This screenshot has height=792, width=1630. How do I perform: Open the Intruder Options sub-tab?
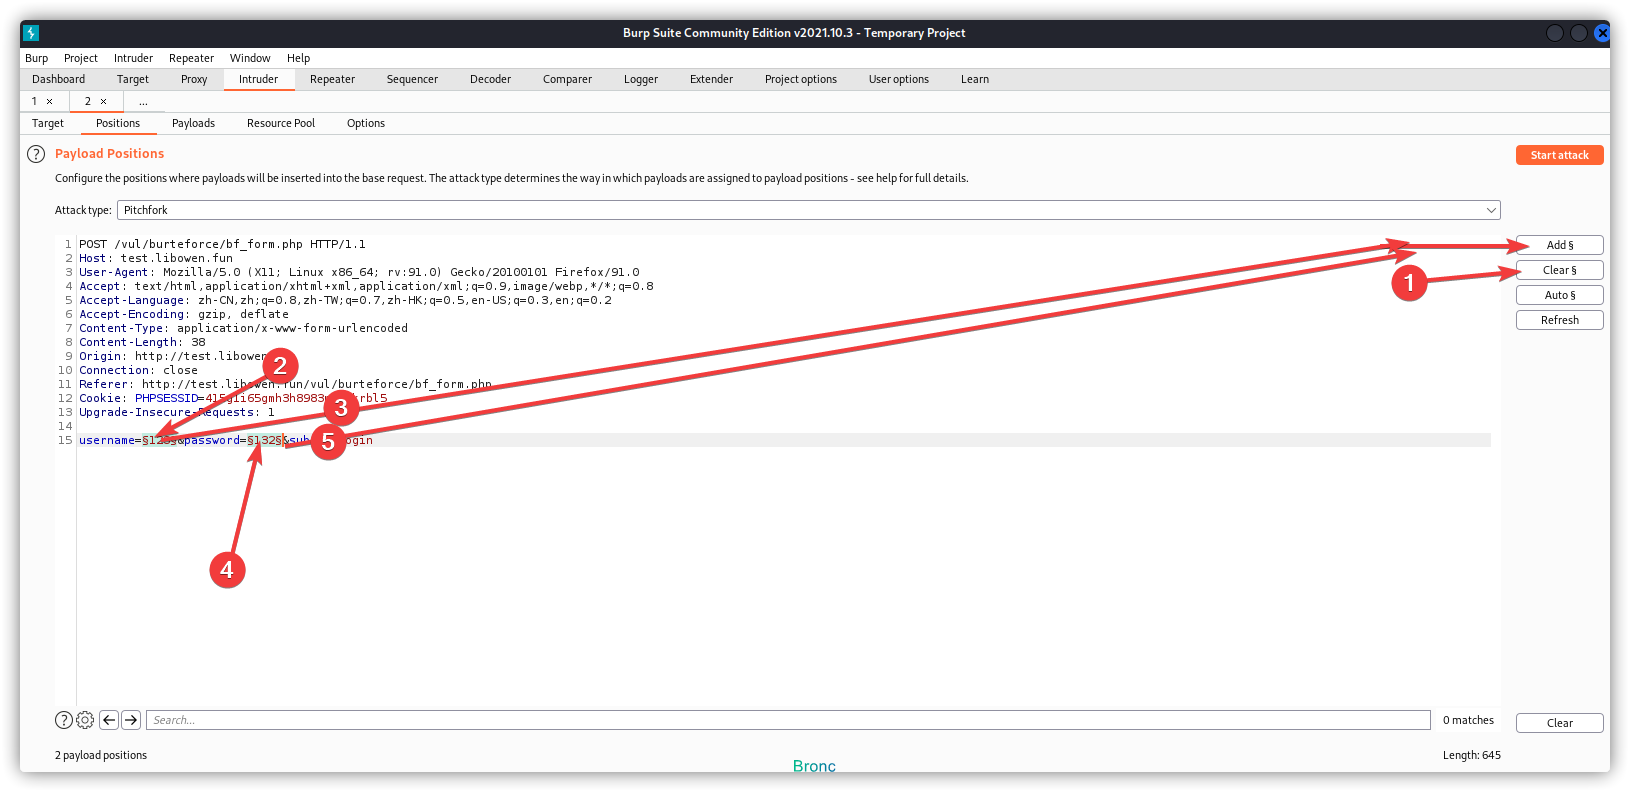(x=366, y=123)
